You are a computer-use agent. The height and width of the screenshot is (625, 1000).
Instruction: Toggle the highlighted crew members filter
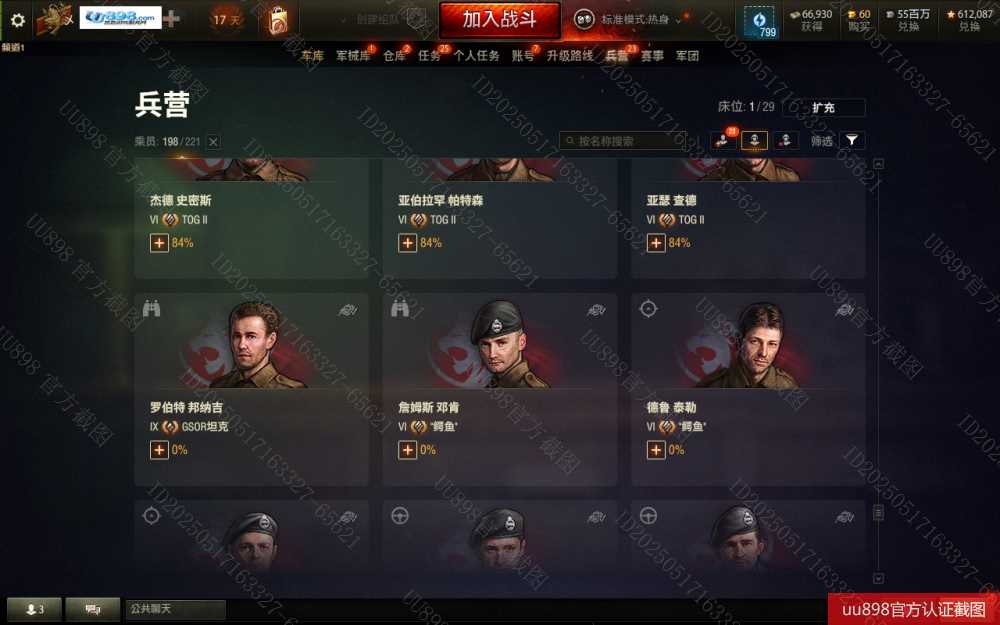[x=754, y=140]
